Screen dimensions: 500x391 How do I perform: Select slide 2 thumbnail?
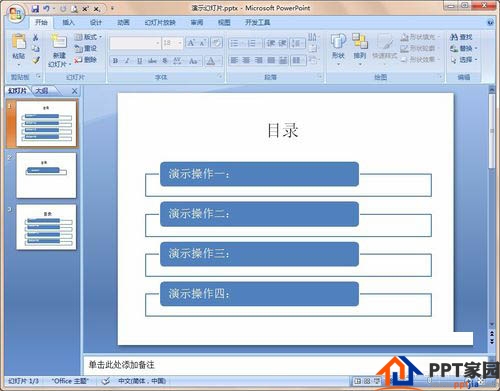[x=46, y=175]
